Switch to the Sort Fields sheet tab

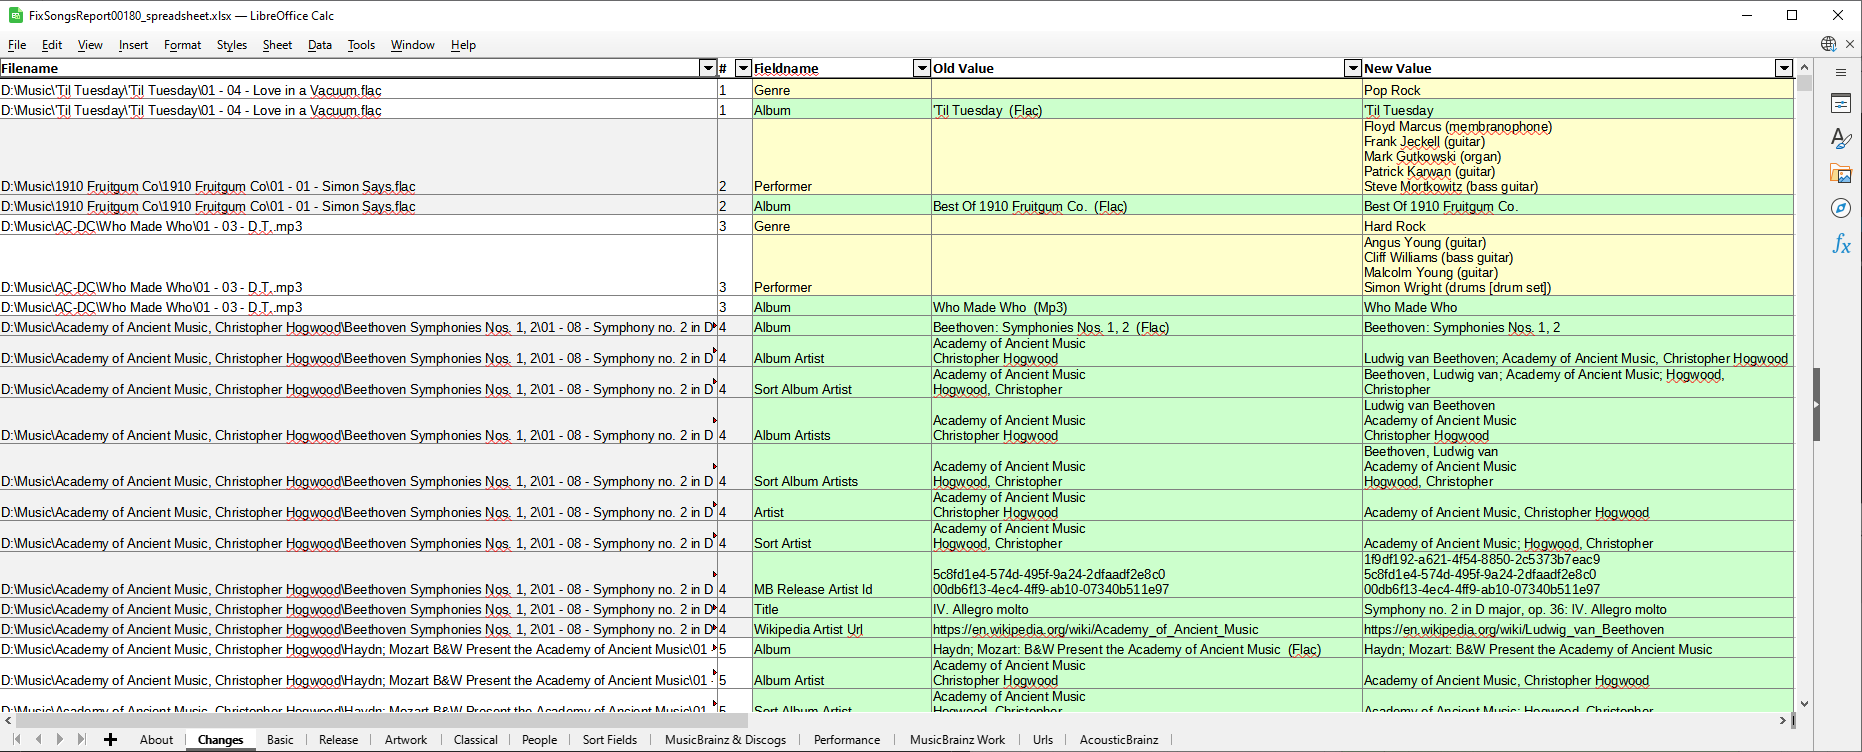(610, 740)
